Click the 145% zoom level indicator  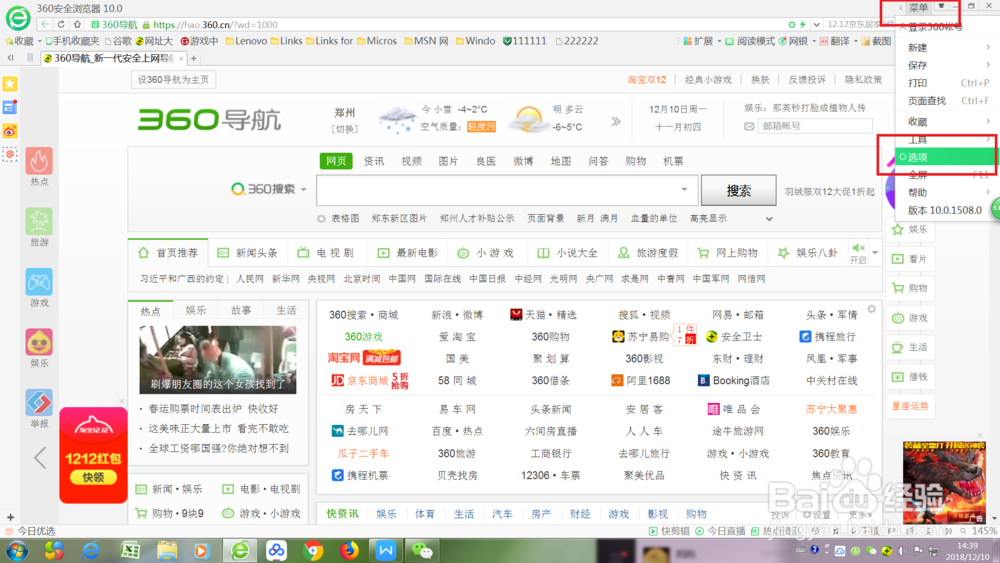(x=984, y=530)
